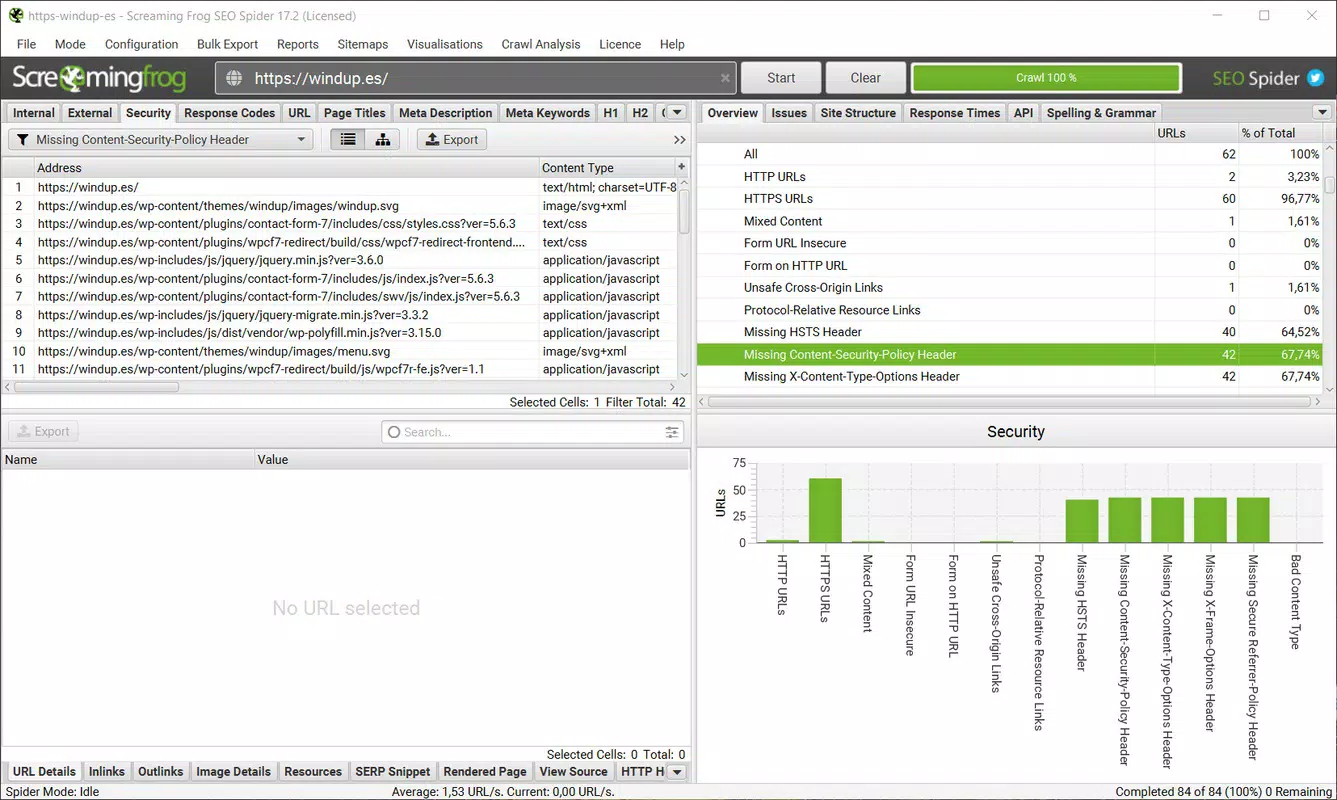Open search filter options icon
The width and height of the screenshot is (1337, 800).
(x=673, y=432)
